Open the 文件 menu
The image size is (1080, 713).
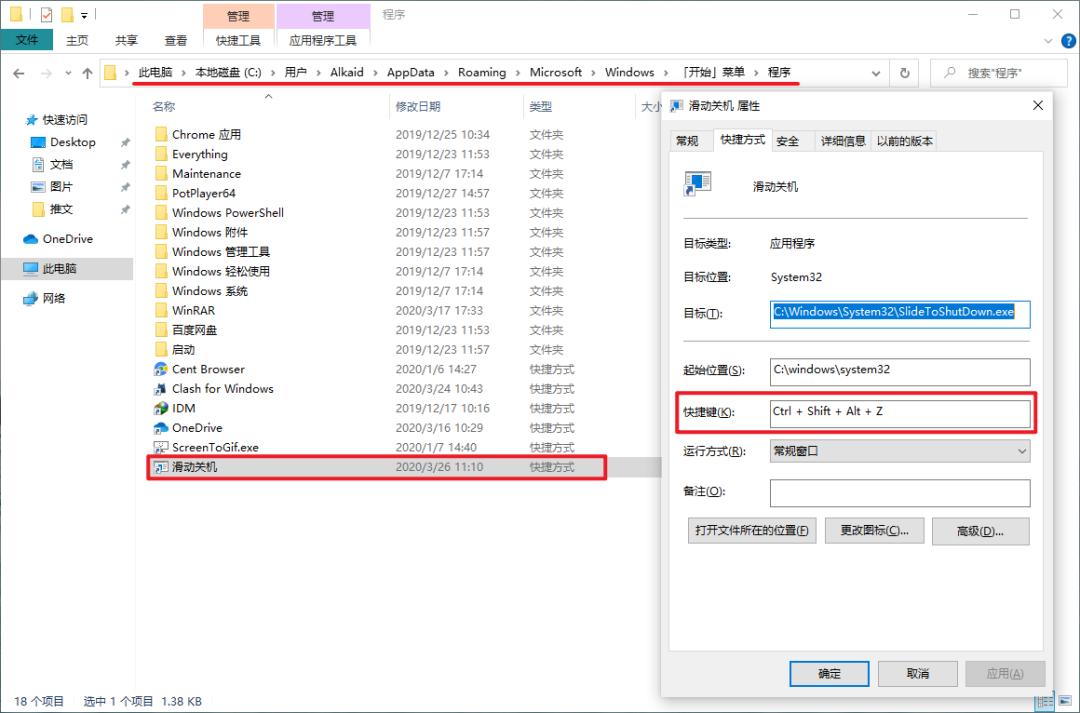[x=27, y=40]
